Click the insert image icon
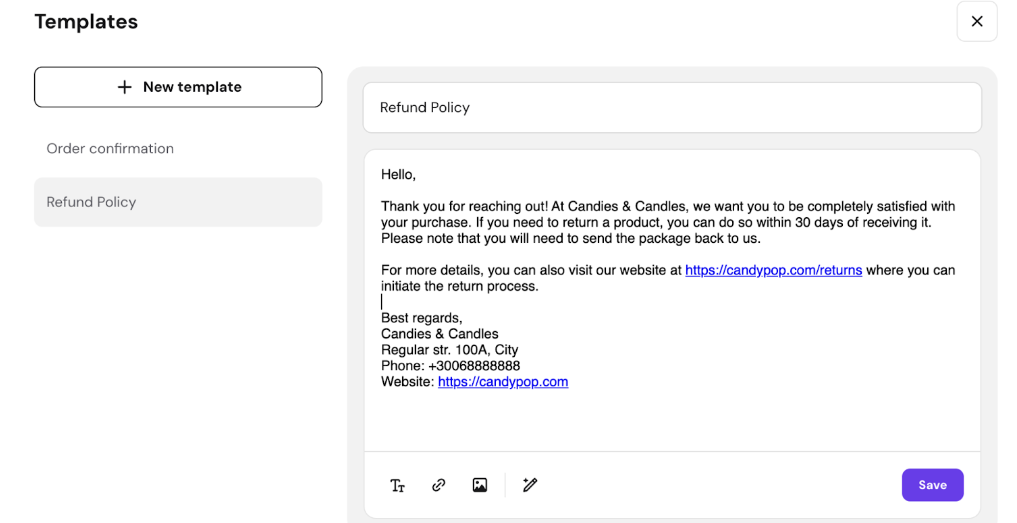This screenshot has height=523, width=1017. 480,485
